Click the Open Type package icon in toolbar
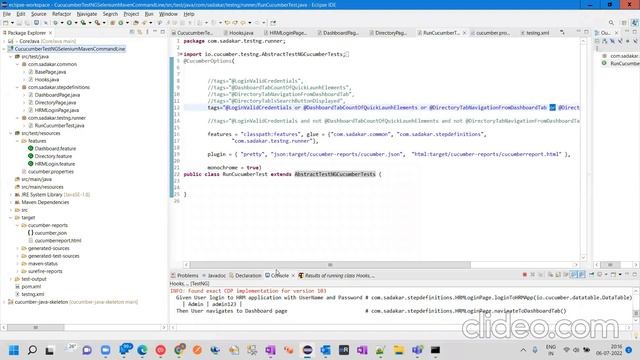640x360 pixels. 136,23
